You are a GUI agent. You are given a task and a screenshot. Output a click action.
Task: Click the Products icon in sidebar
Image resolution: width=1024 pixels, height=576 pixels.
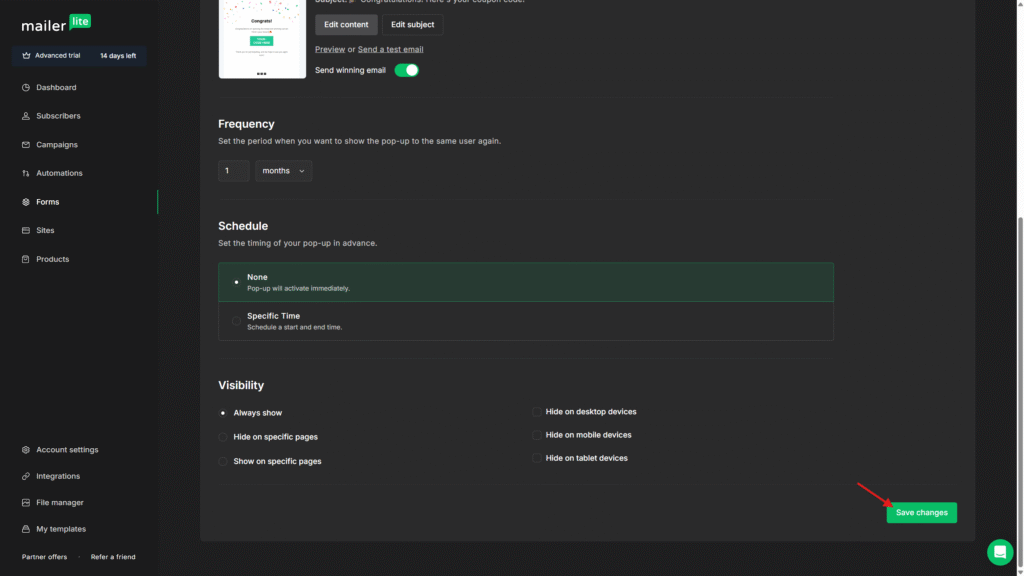[26, 259]
